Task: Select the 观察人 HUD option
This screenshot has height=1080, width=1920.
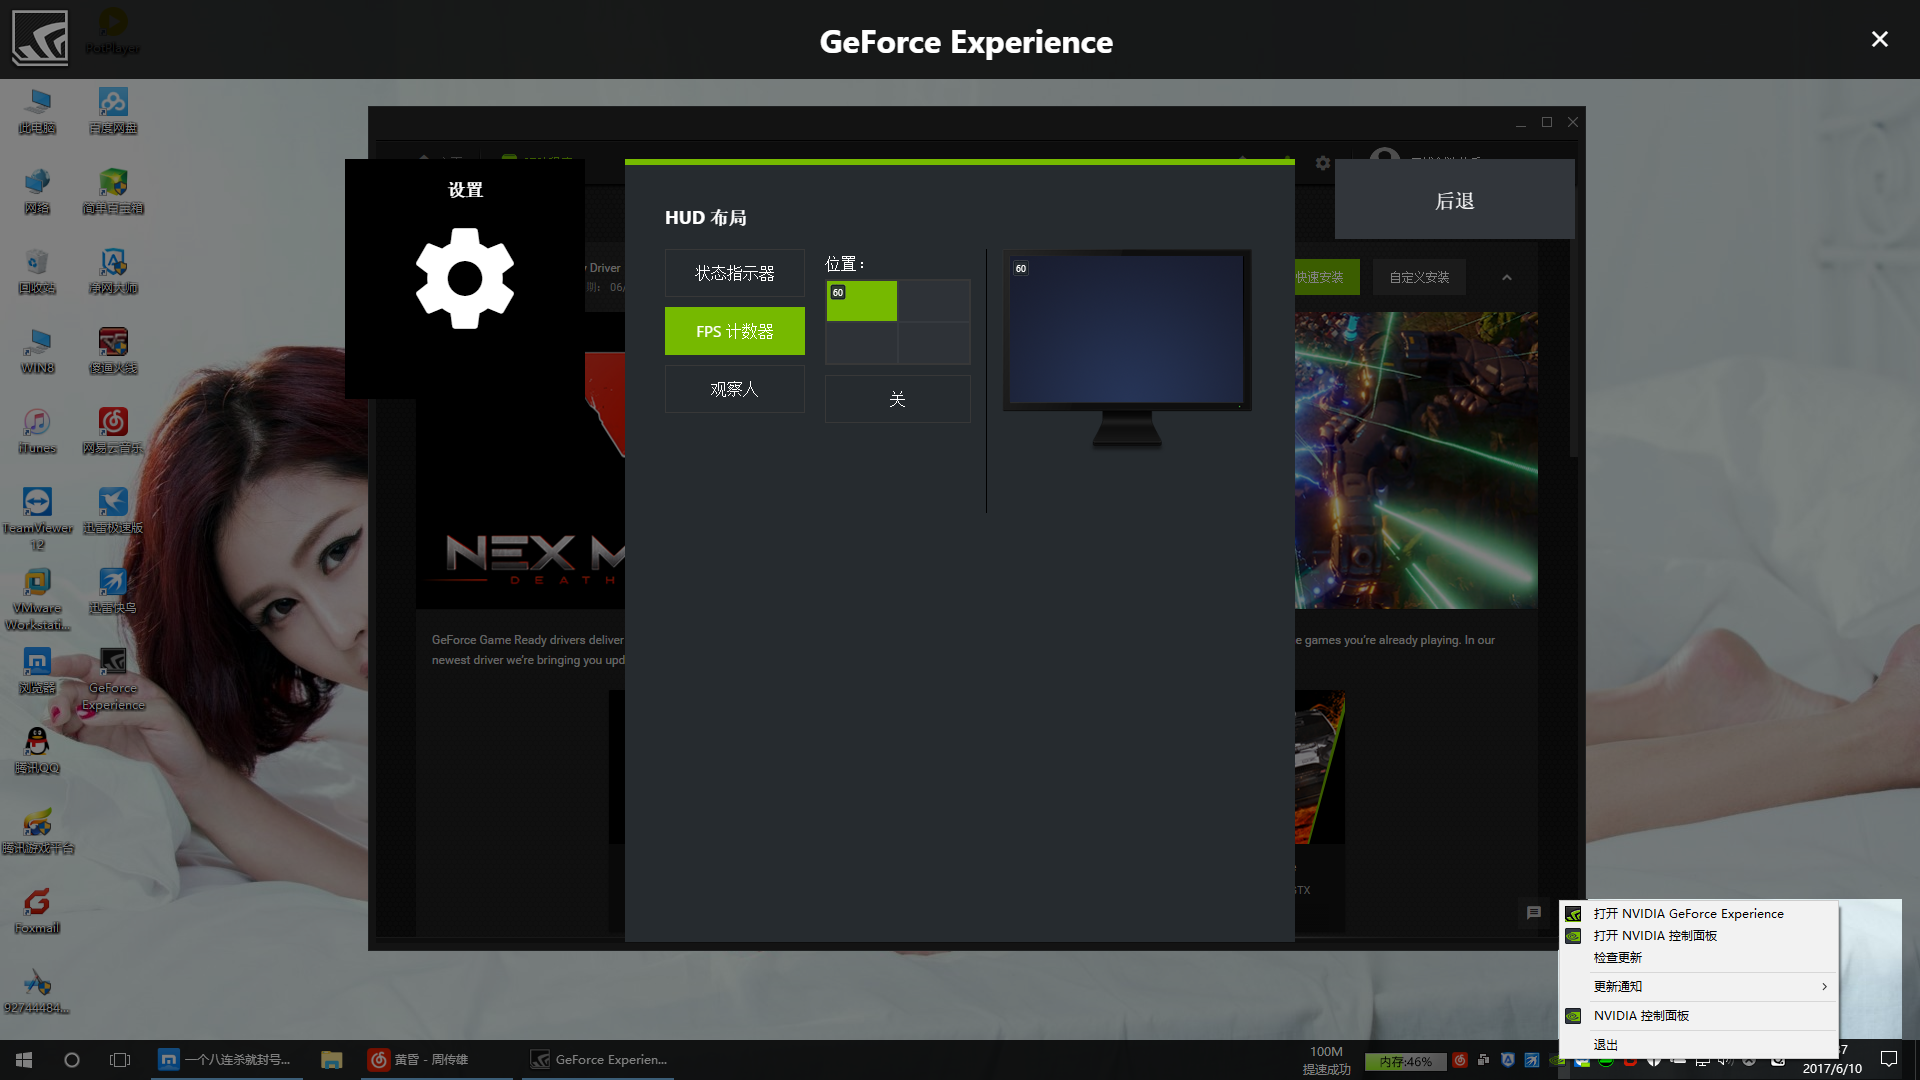Action: pyautogui.click(x=734, y=389)
